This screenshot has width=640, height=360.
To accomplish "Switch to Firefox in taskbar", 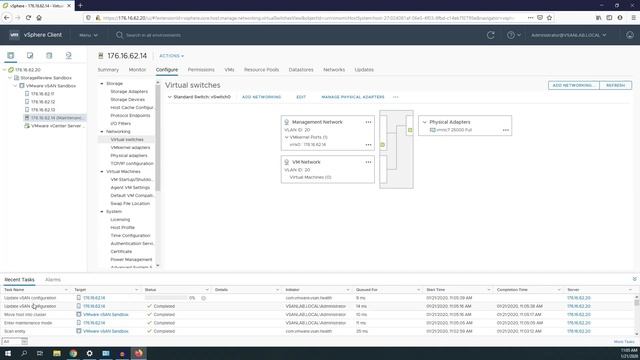I will point(138,353).
